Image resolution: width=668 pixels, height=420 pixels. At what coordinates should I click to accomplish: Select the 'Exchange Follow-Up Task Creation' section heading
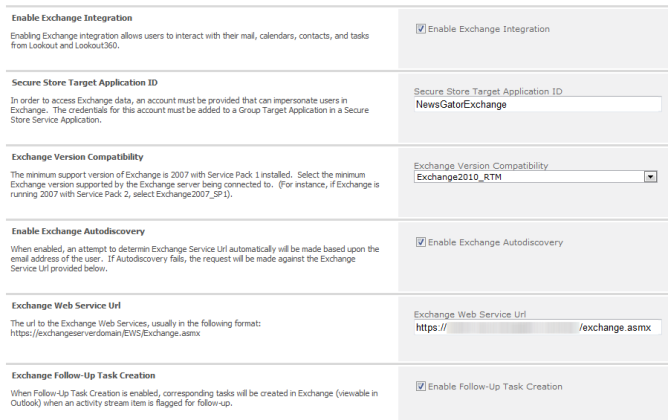coord(82,375)
